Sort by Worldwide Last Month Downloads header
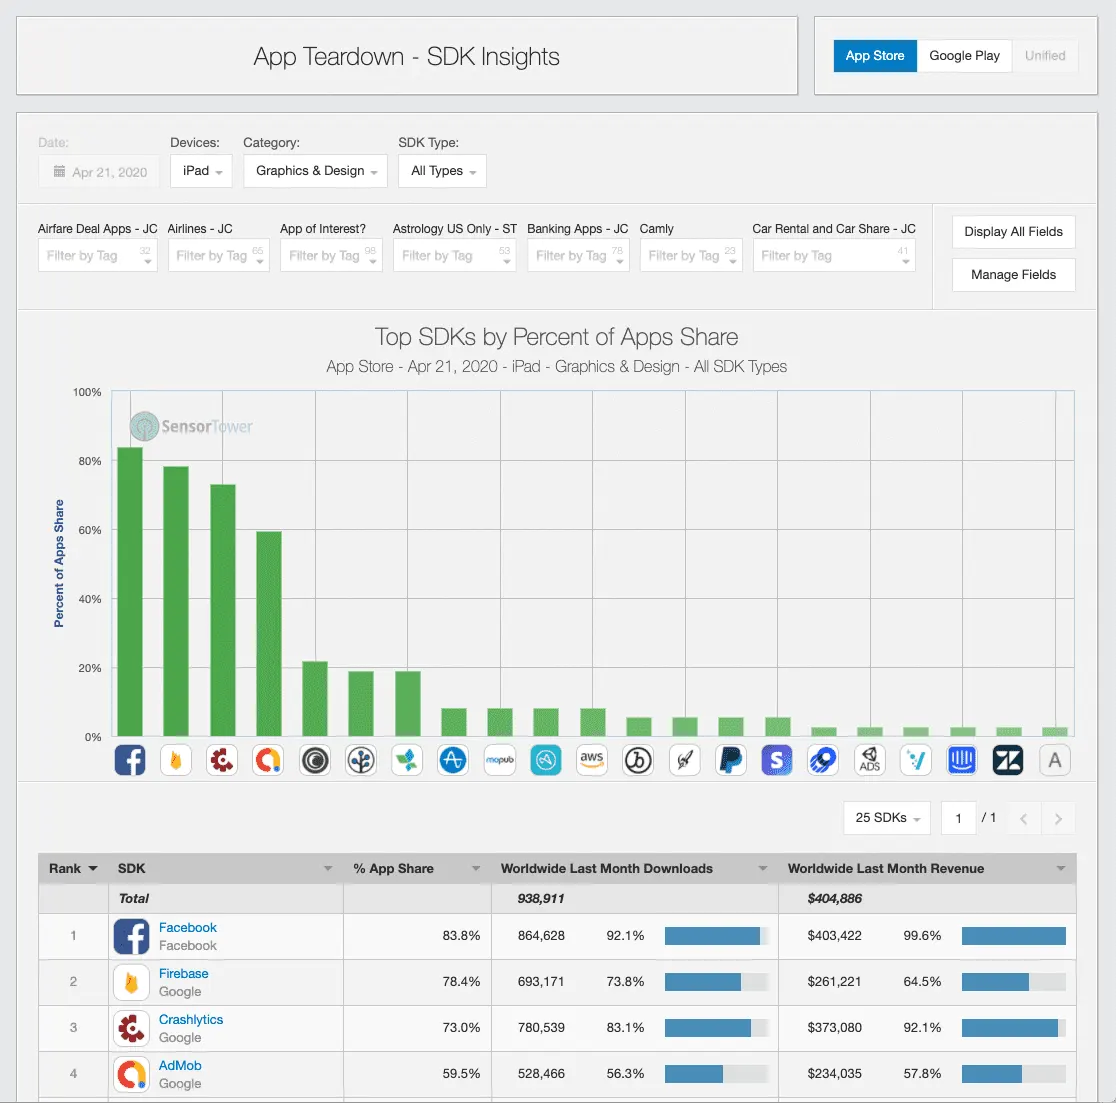The image size is (1116, 1103). click(634, 869)
